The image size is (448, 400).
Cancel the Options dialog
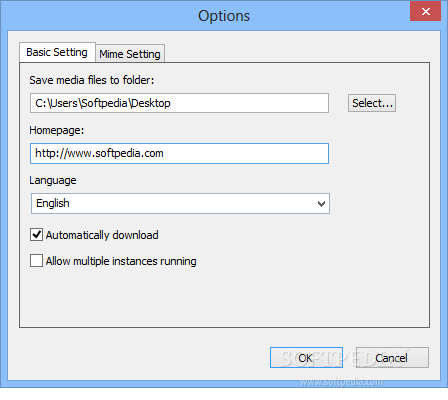point(392,358)
